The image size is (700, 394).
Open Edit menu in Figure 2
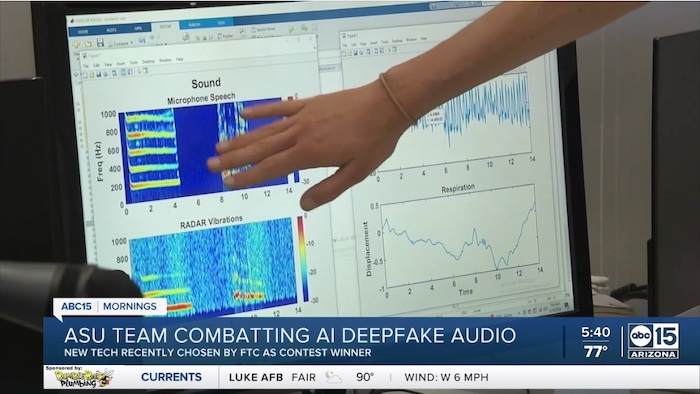coord(354,44)
